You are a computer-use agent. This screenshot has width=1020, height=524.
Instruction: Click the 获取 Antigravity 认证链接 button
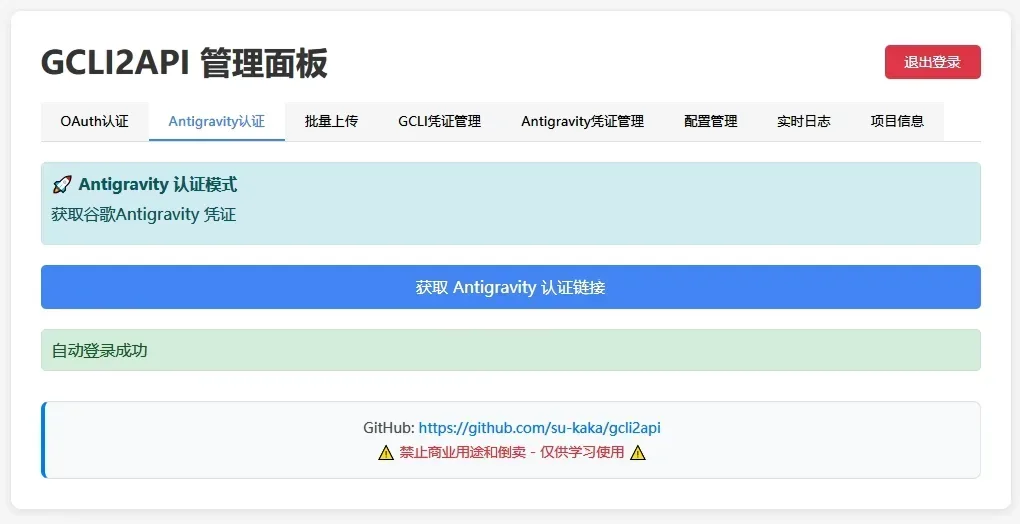510,287
